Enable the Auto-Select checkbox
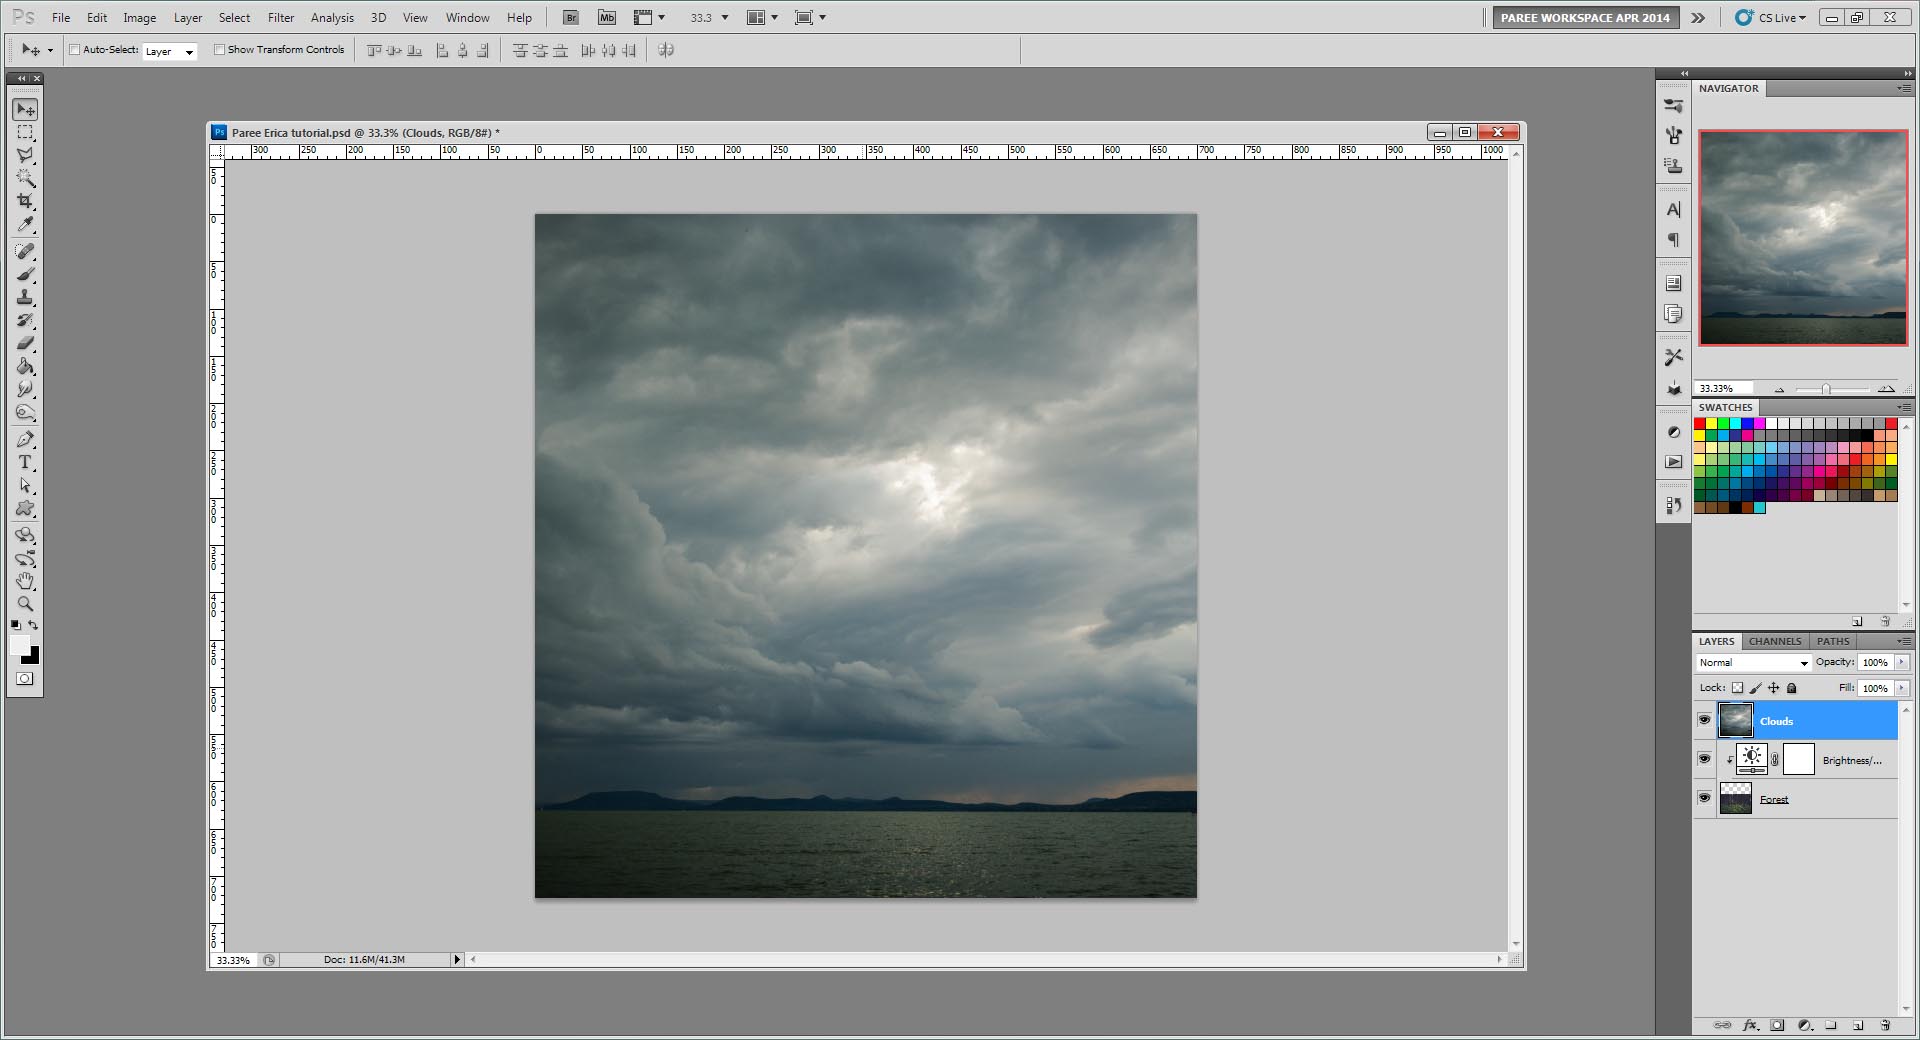 click(x=74, y=50)
